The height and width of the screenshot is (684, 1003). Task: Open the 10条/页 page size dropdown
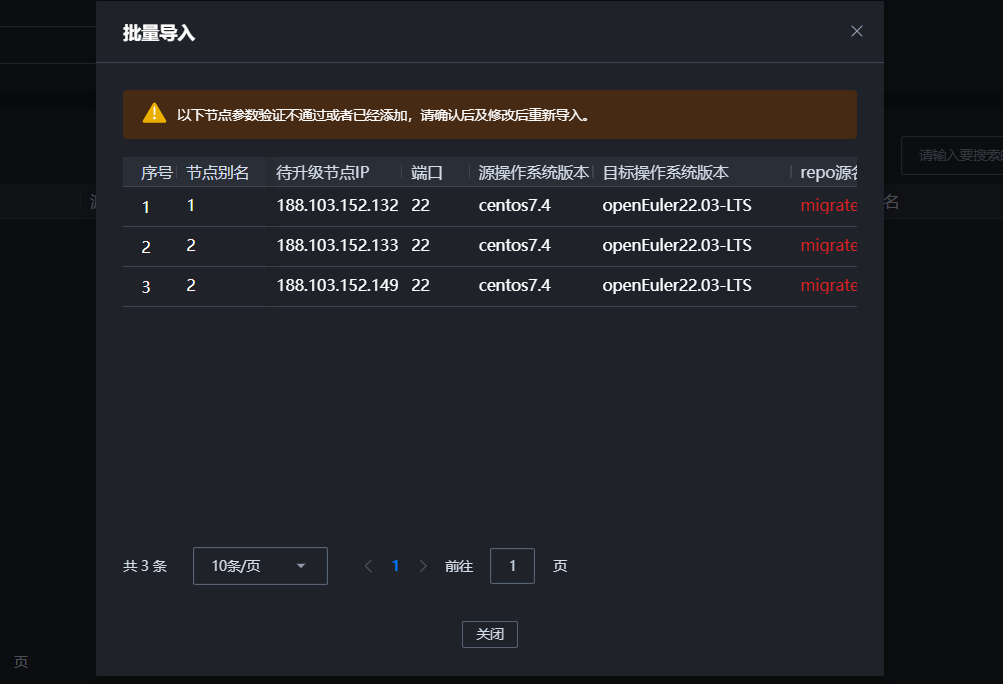pyautogui.click(x=260, y=566)
